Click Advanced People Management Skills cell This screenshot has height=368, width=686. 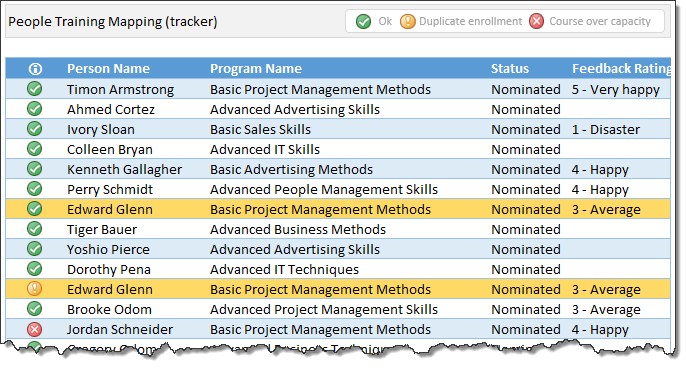click(324, 190)
